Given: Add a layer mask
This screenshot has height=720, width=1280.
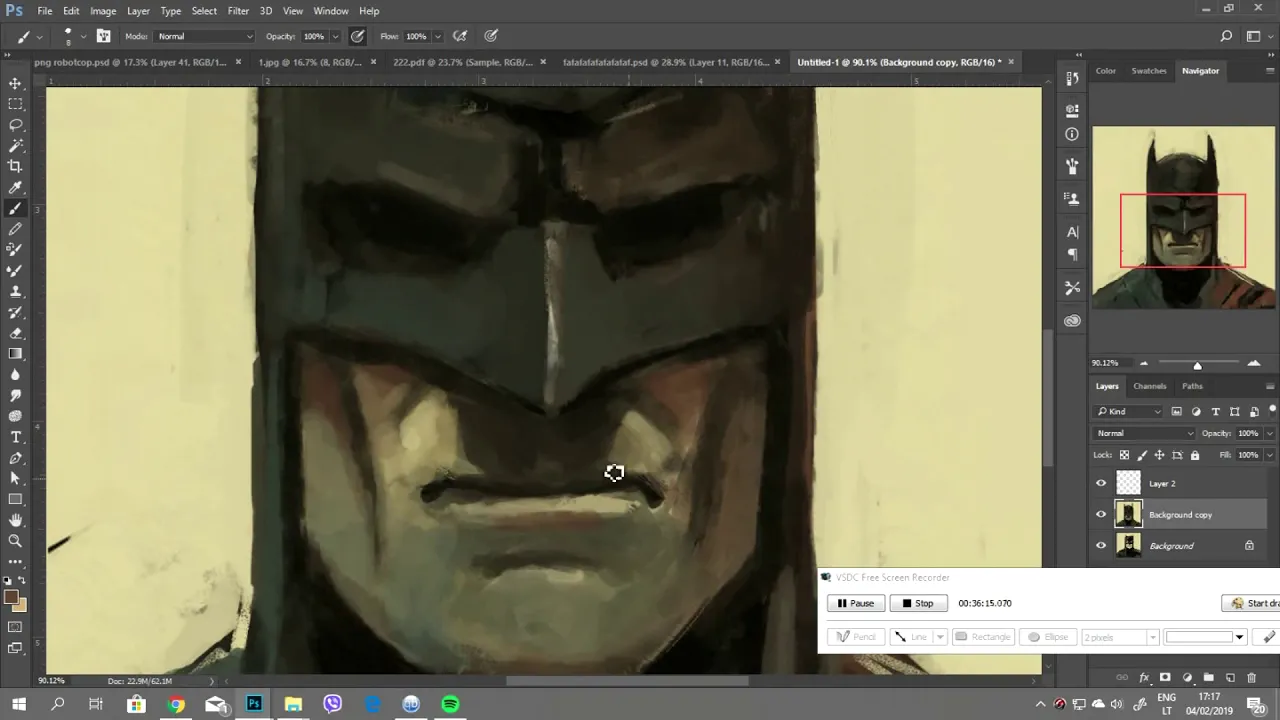Looking at the screenshot, I should 1165,678.
